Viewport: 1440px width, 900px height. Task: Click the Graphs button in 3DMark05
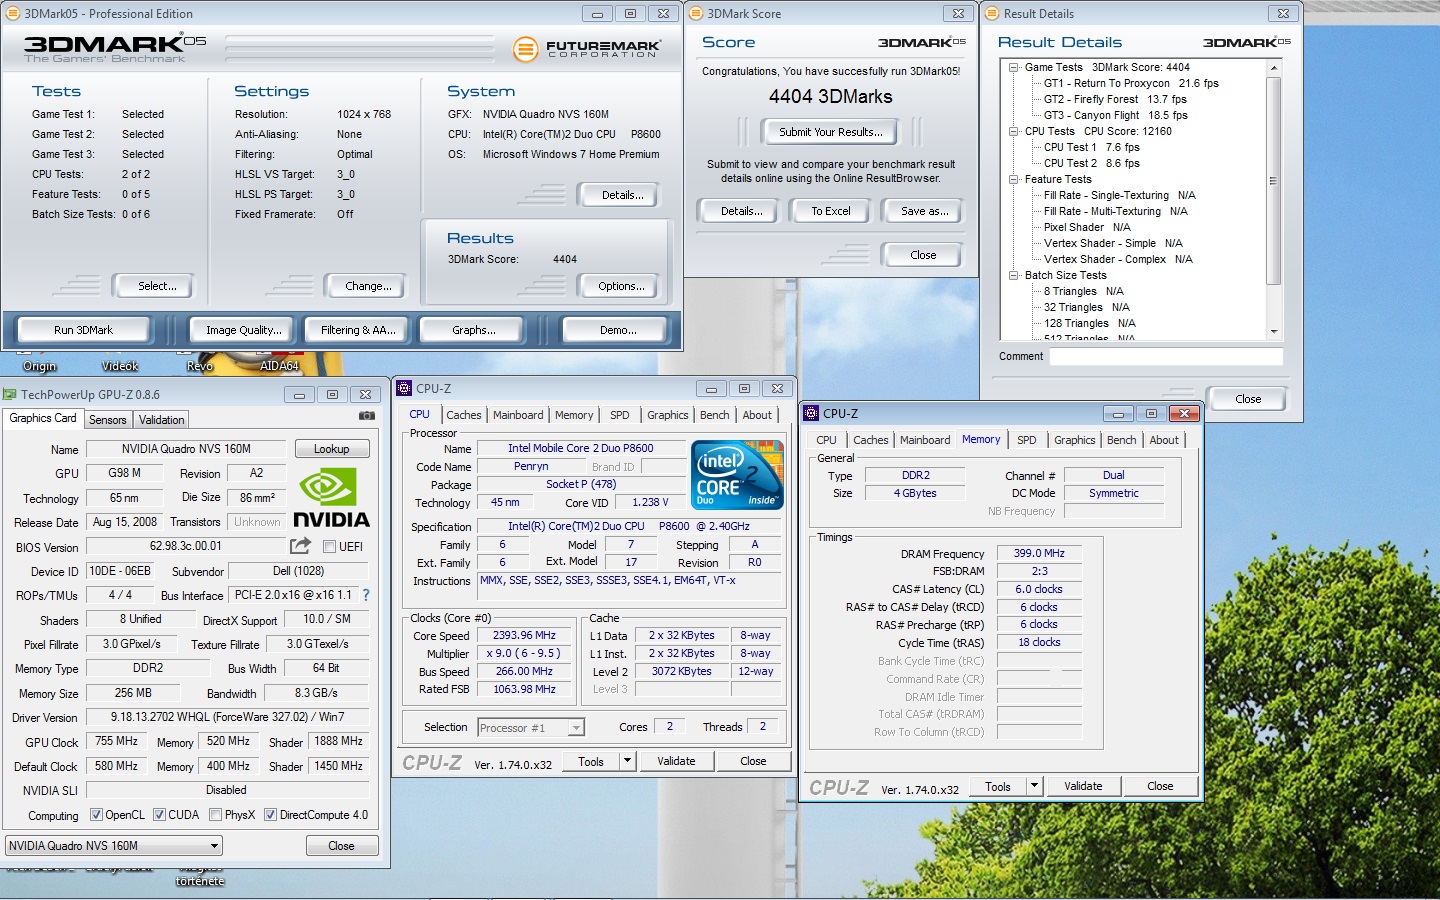[x=474, y=330]
